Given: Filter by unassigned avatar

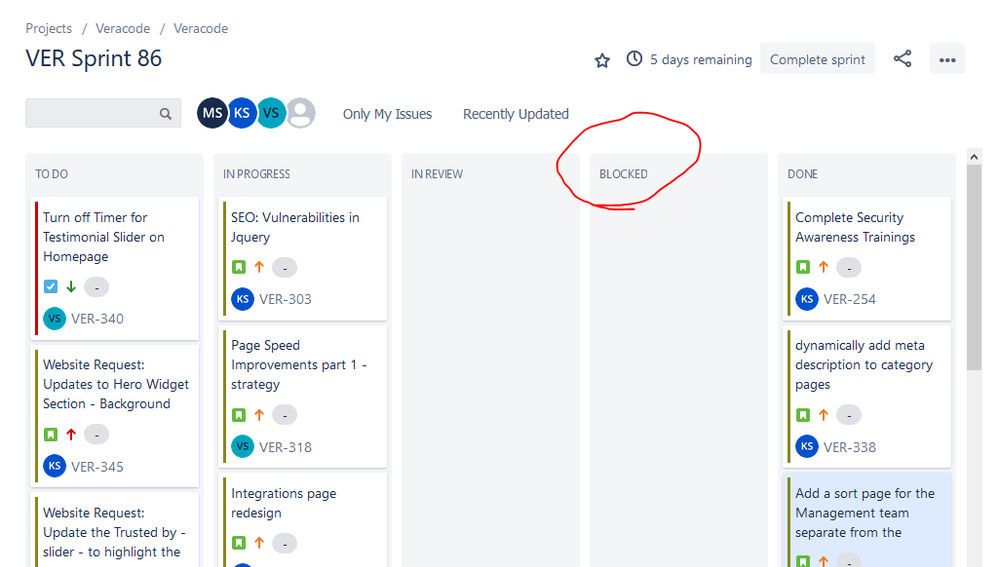Looking at the screenshot, I should pyautogui.click(x=301, y=113).
